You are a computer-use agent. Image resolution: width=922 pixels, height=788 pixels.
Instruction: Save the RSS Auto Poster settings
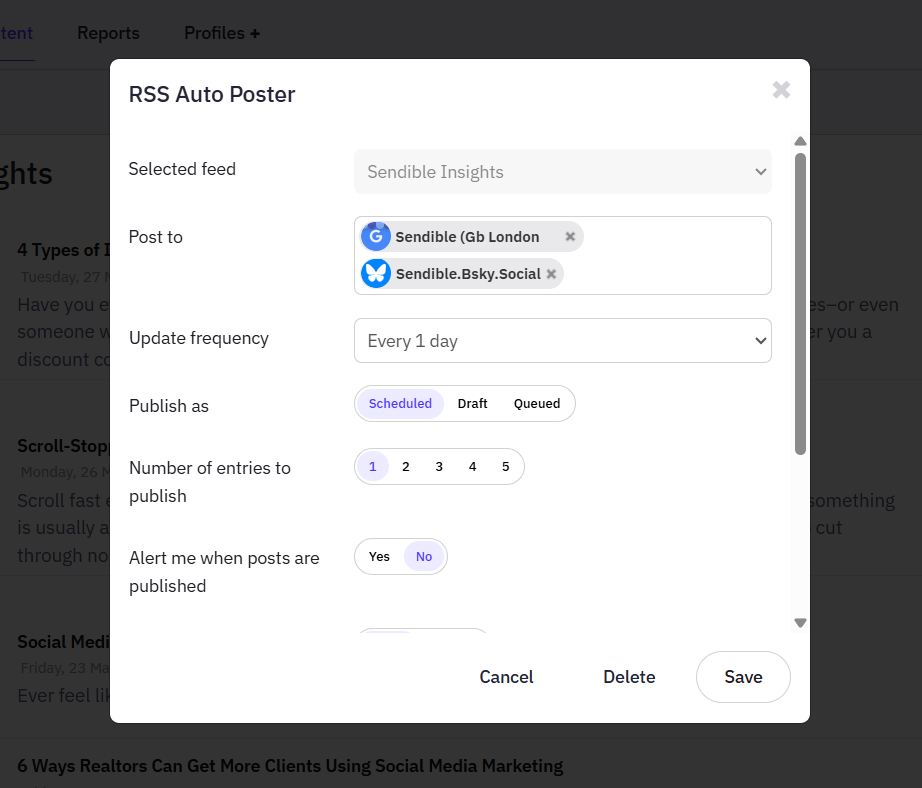(x=743, y=677)
